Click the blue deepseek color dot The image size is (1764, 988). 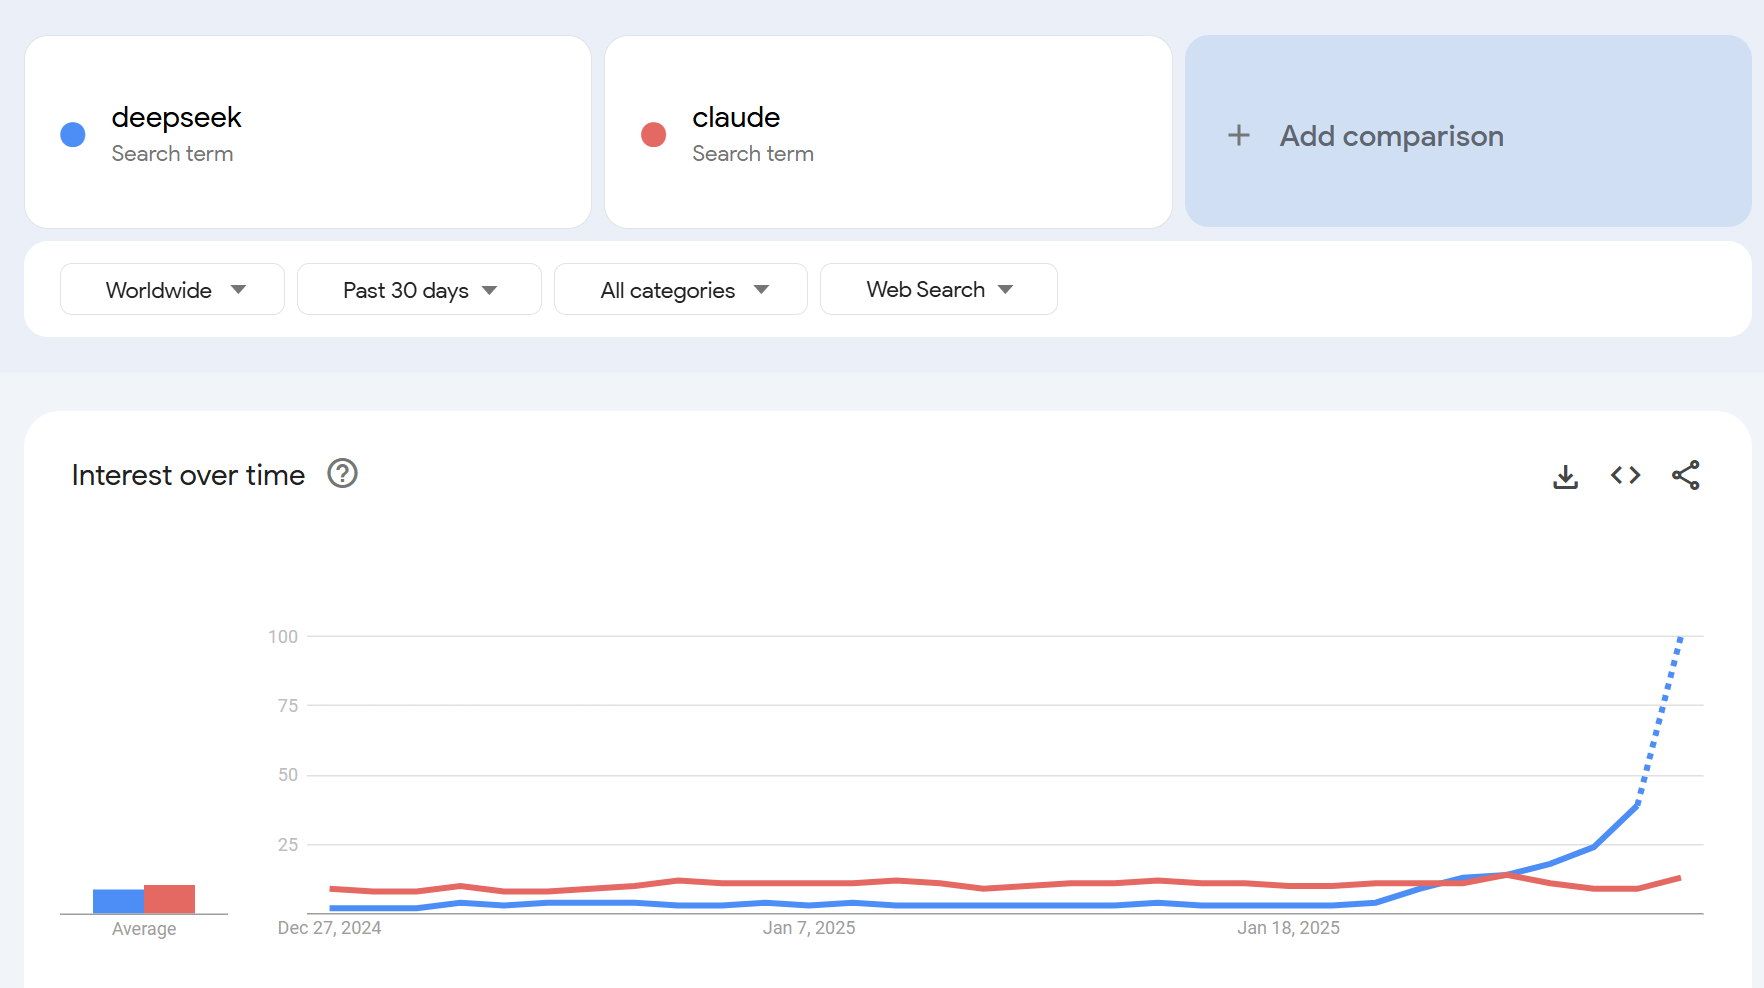(x=73, y=134)
